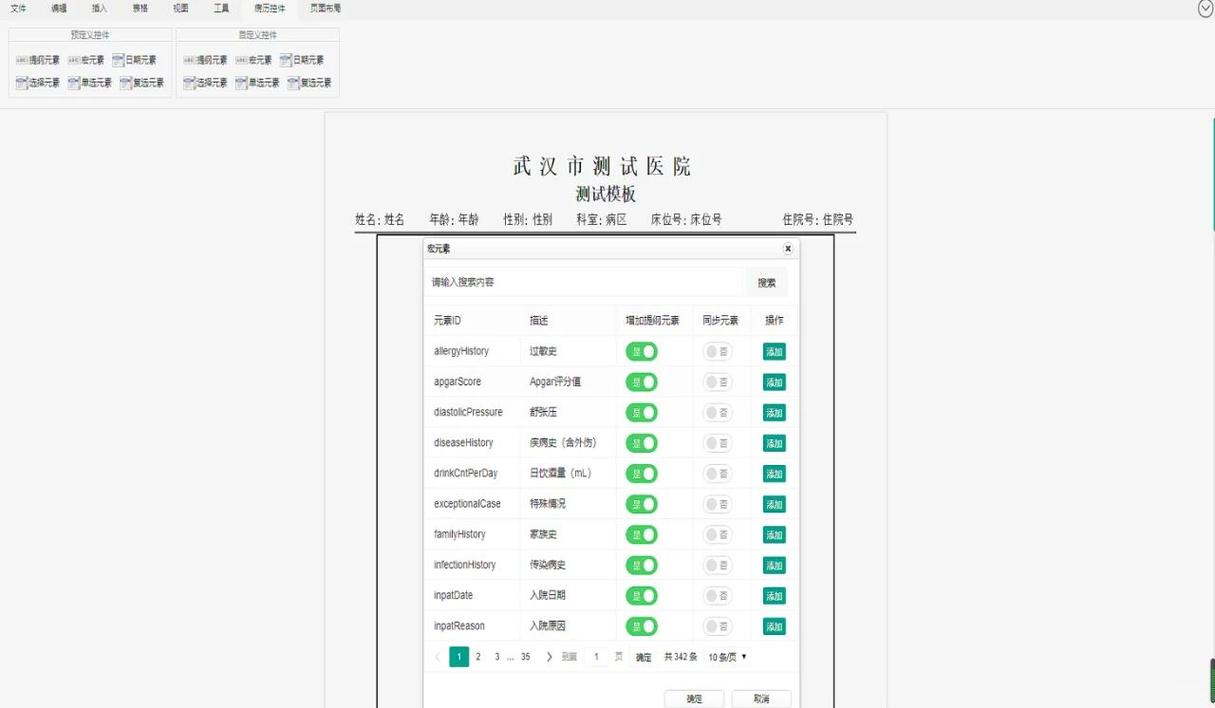Screen dimensions: 1215x708
Task: Focus the 请输入搜索内容 search field
Action: coord(584,283)
